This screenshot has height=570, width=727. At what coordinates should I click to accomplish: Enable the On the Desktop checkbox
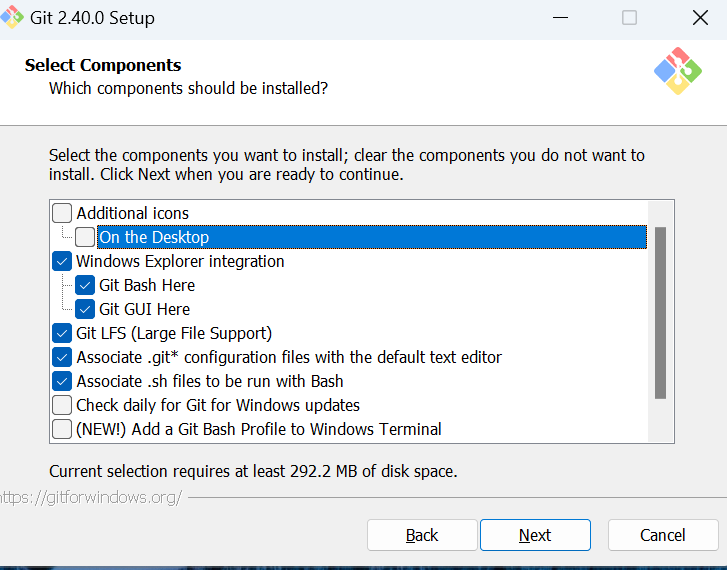click(85, 237)
